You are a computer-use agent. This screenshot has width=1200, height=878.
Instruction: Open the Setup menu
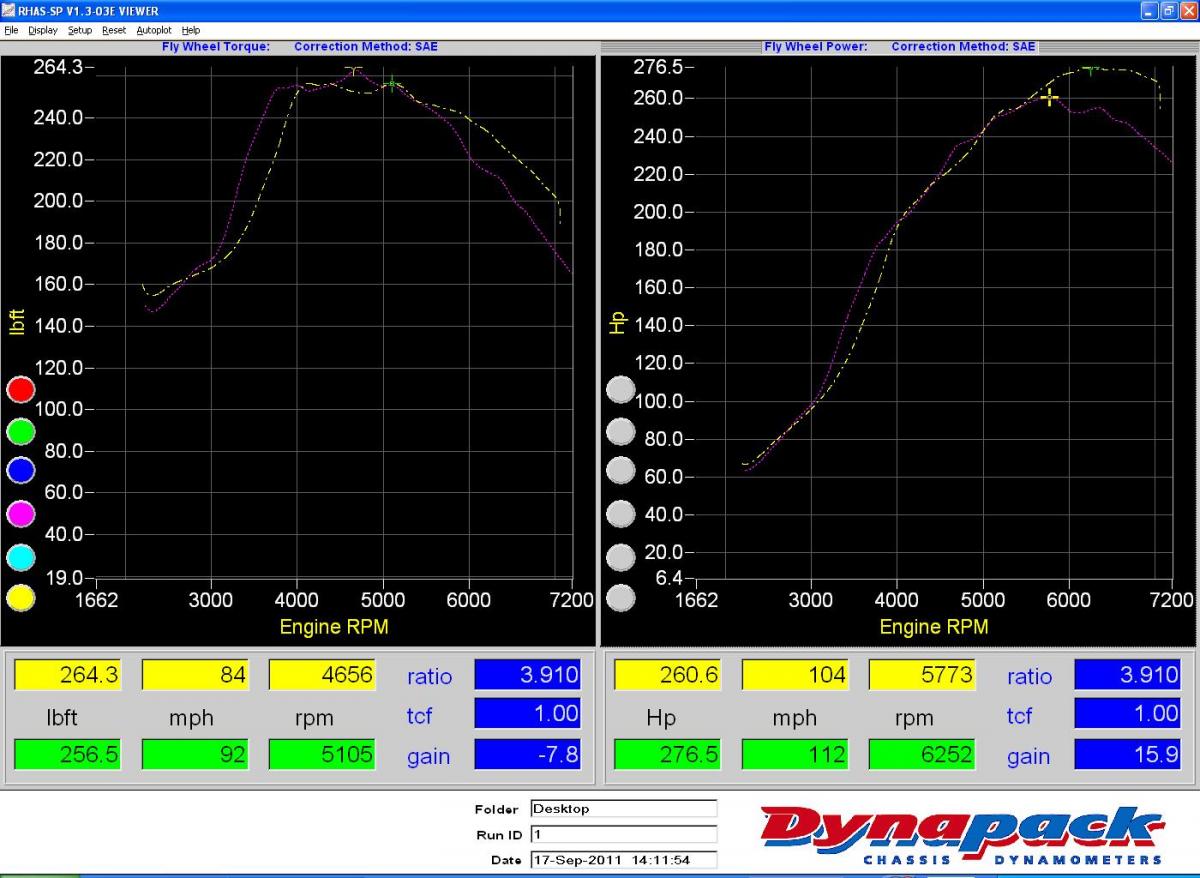pyautogui.click(x=80, y=30)
